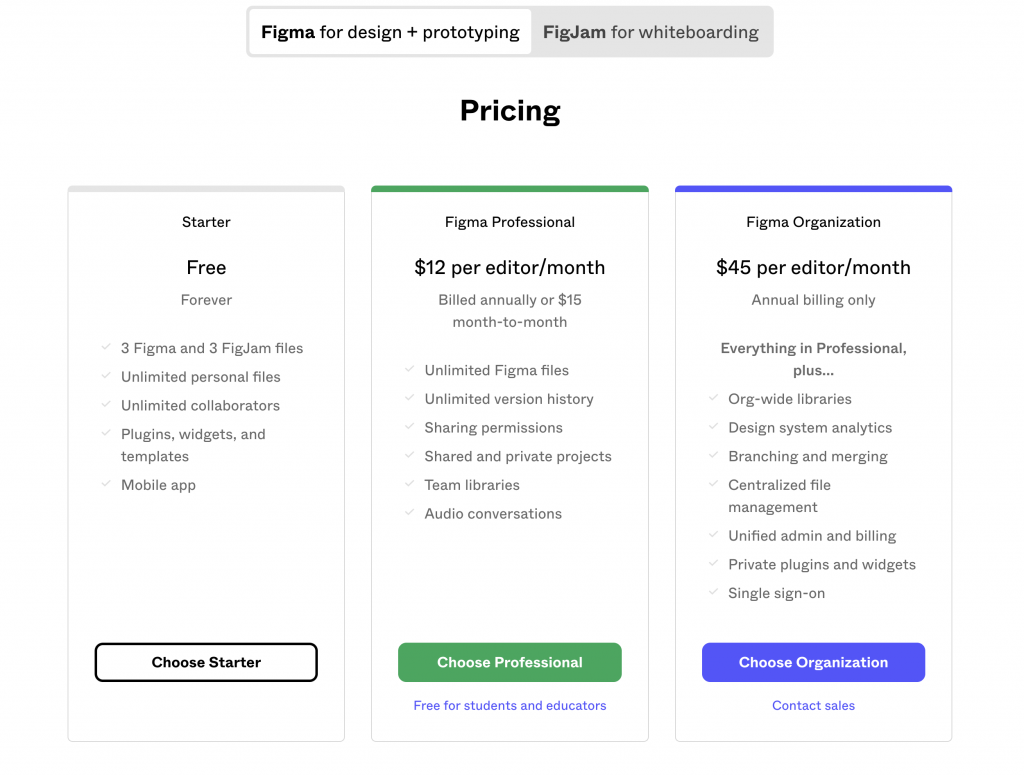Click the Choose Professional button
Image resolution: width=1024 pixels, height=775 pixels.
[510, 662]
